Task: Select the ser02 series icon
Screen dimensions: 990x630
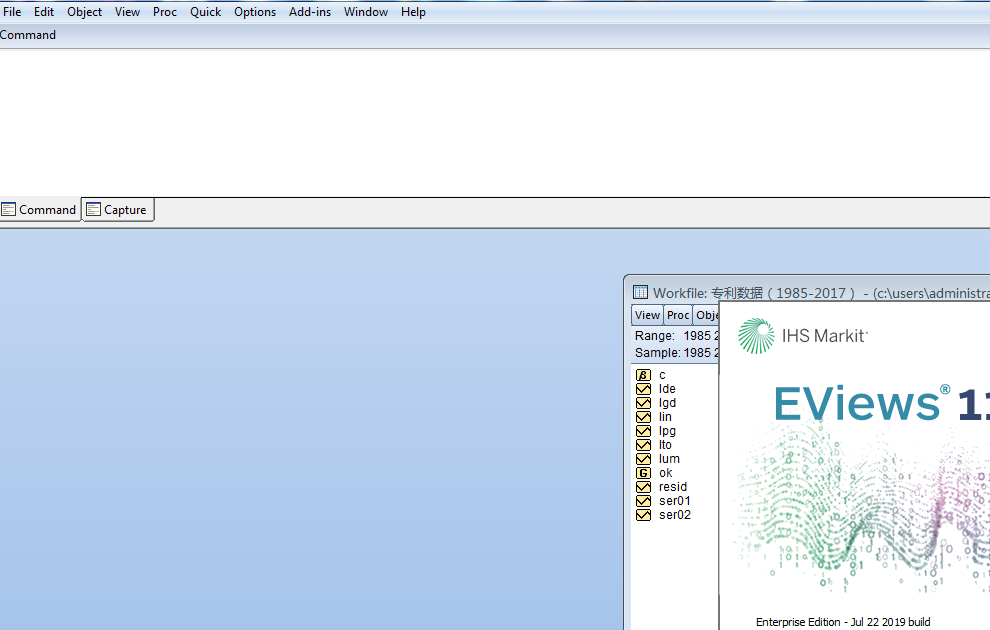Action: pos(643,515)
